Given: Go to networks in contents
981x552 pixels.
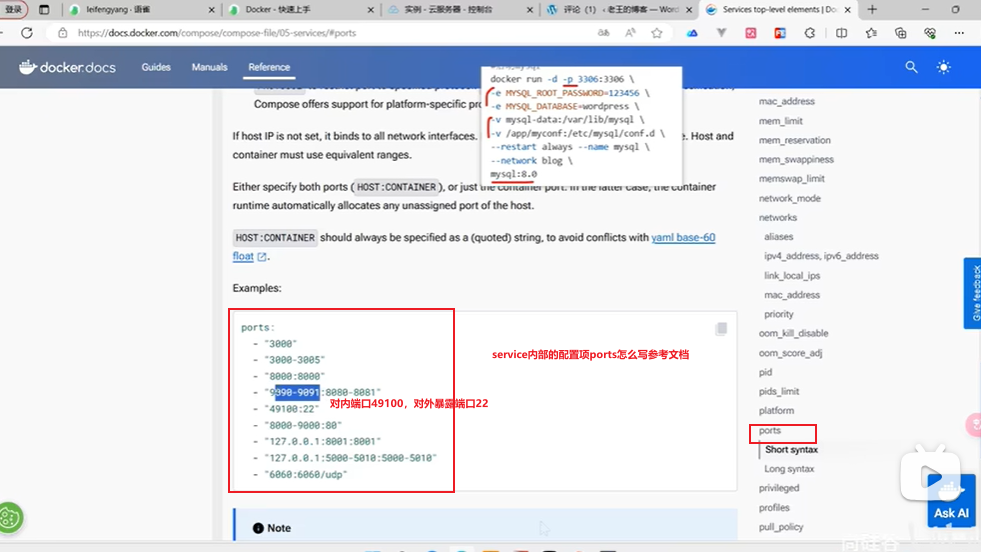Looking at the screenshot, I should click(778, 217).
